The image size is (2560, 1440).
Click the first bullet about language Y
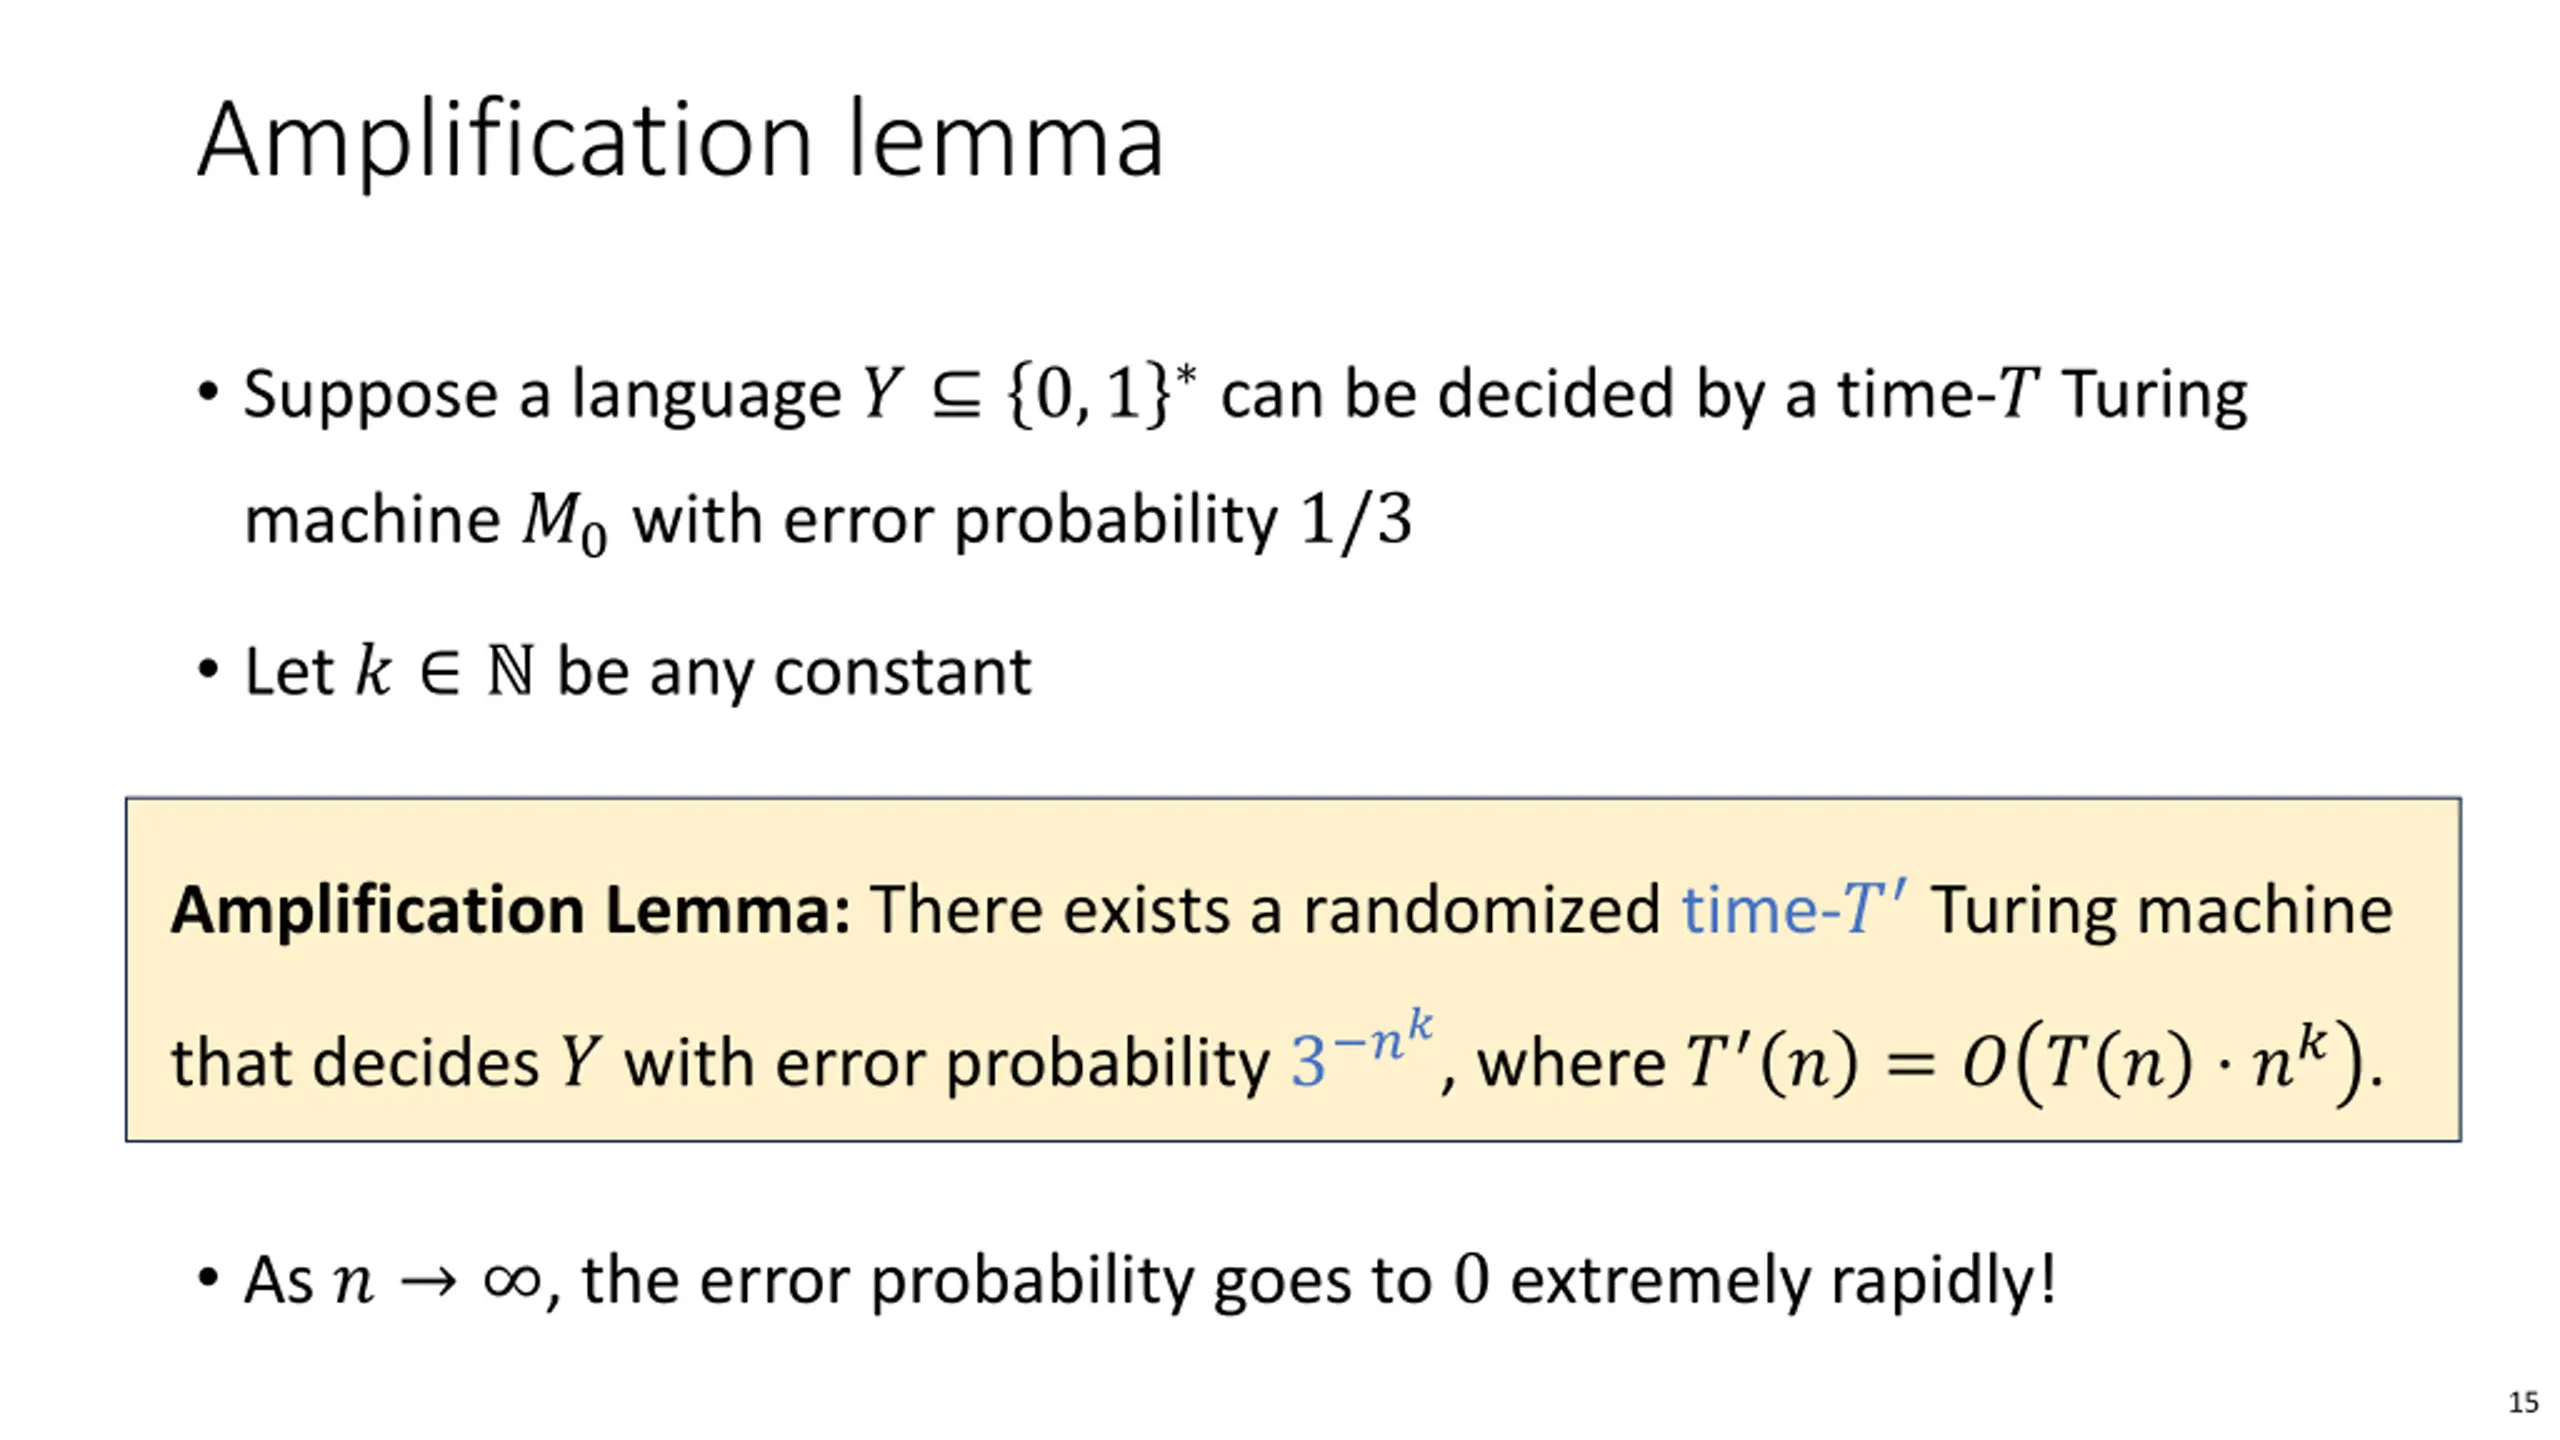click(1222, 456)
